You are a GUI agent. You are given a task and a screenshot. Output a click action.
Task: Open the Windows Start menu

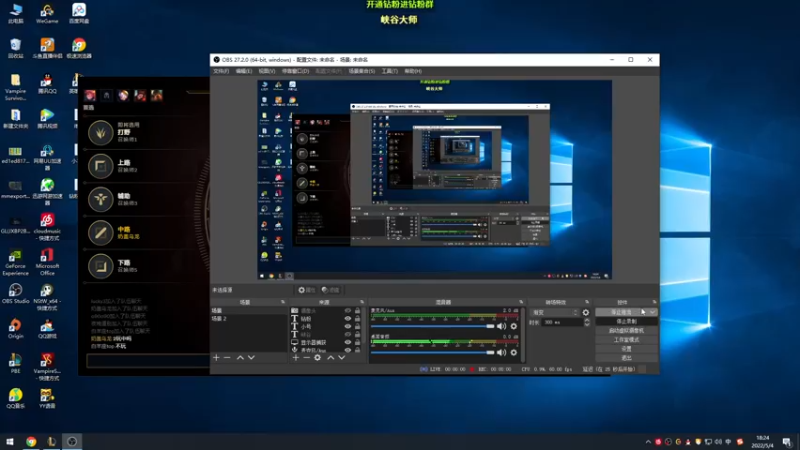tap(10, 442)
